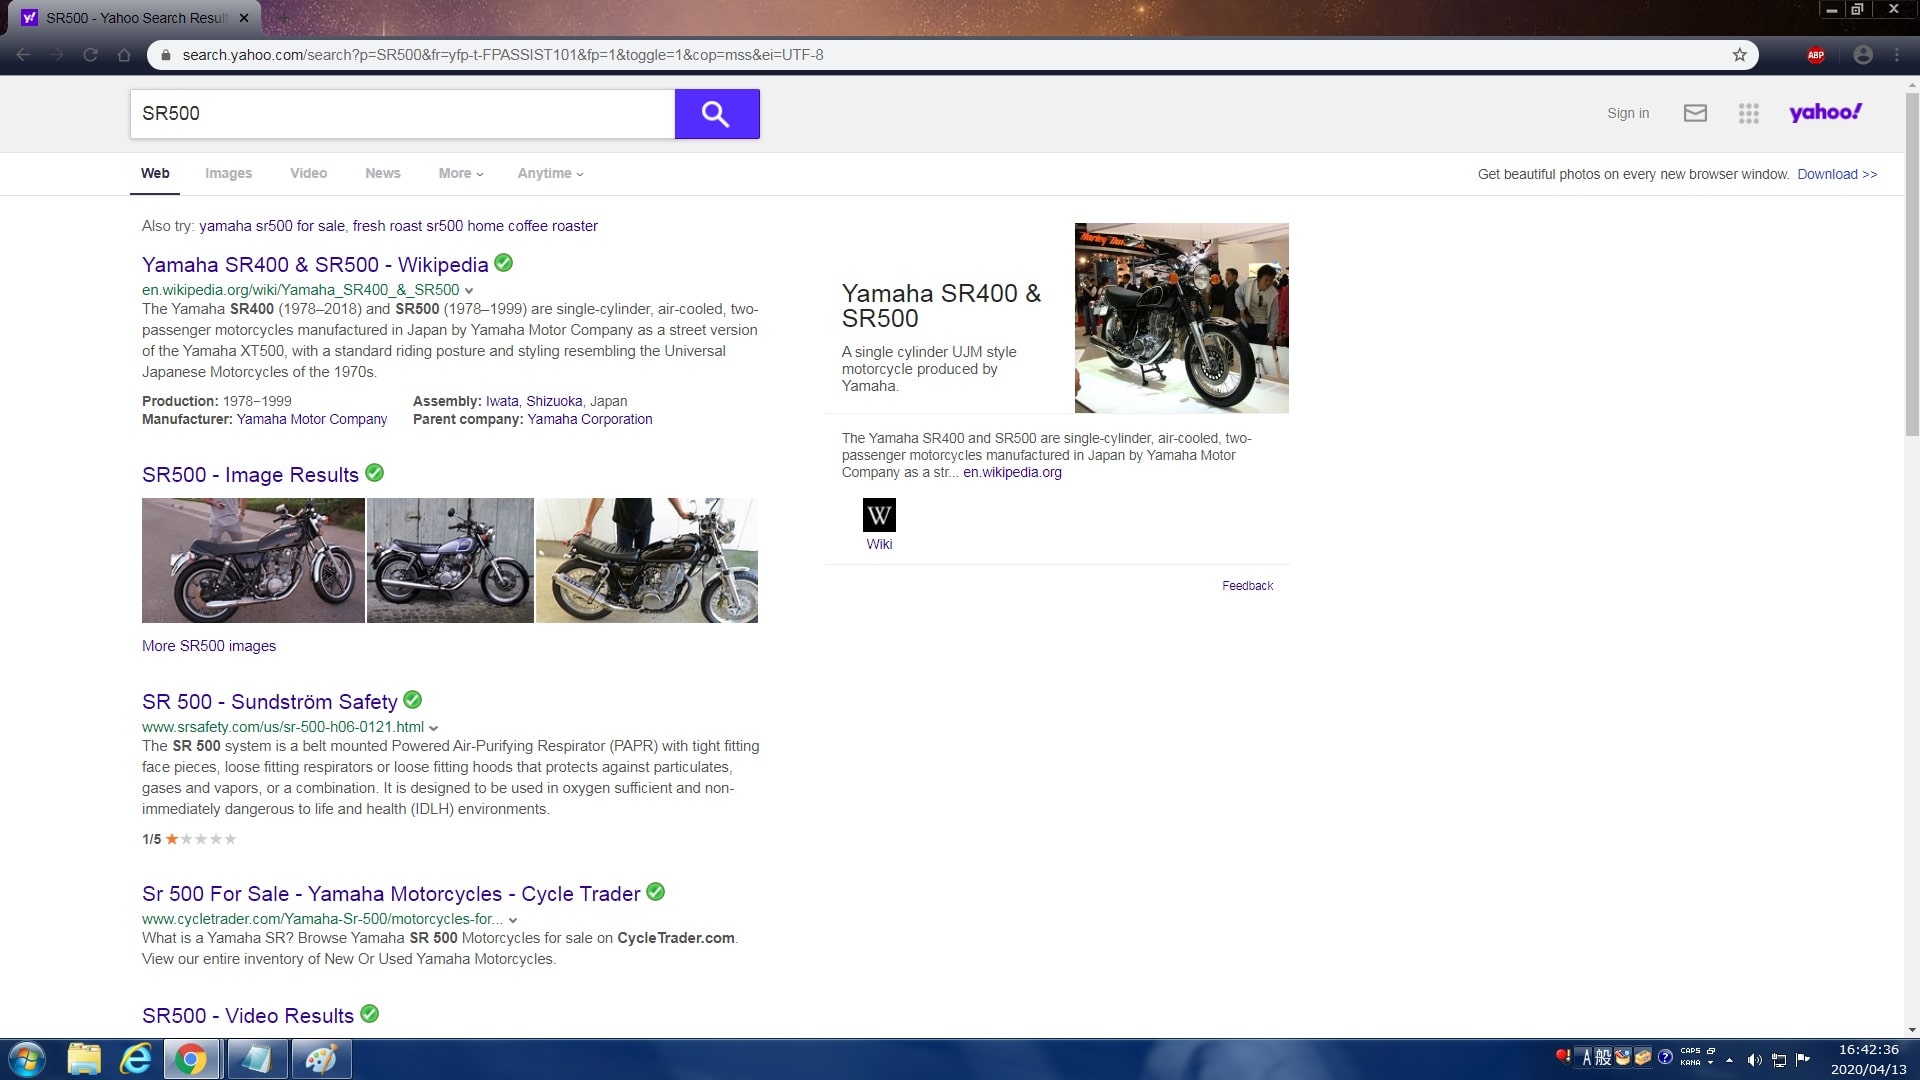Image resolution: width=1920 pixels, height=1080 pixels.
Task: Click the browser address bar URL
Action: click(503, 55)
